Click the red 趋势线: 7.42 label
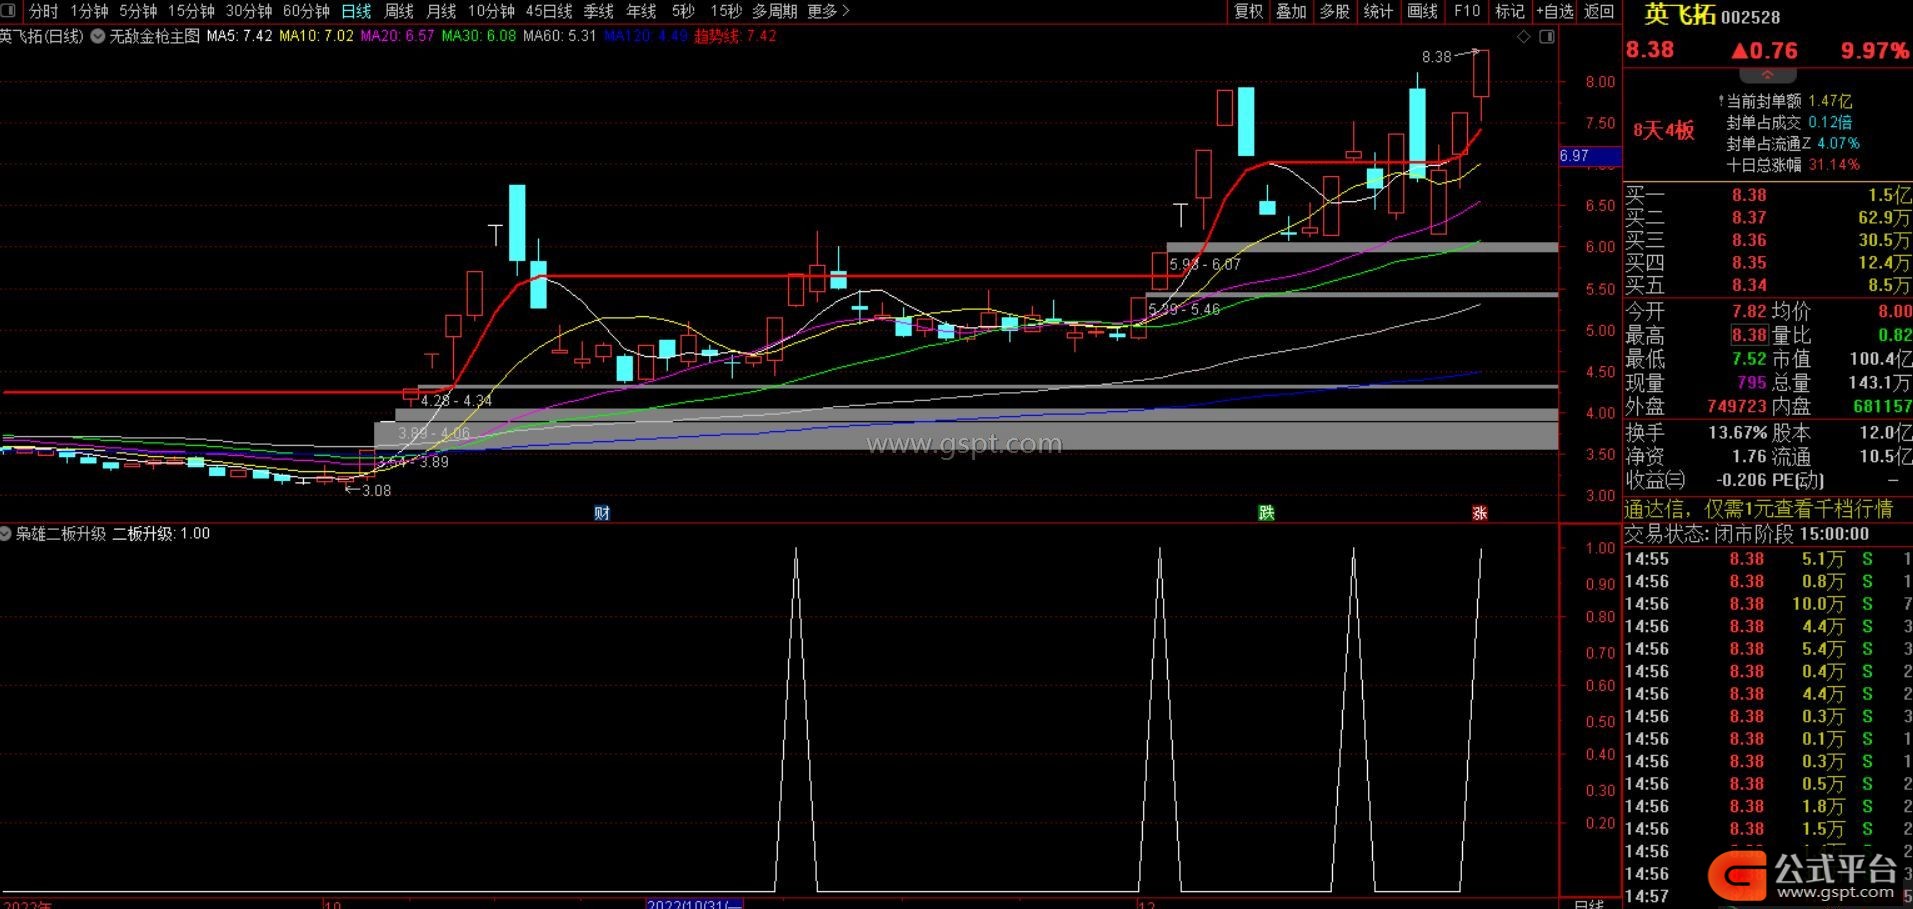Screen dimensions: 1913x909 tap(735, 36)
